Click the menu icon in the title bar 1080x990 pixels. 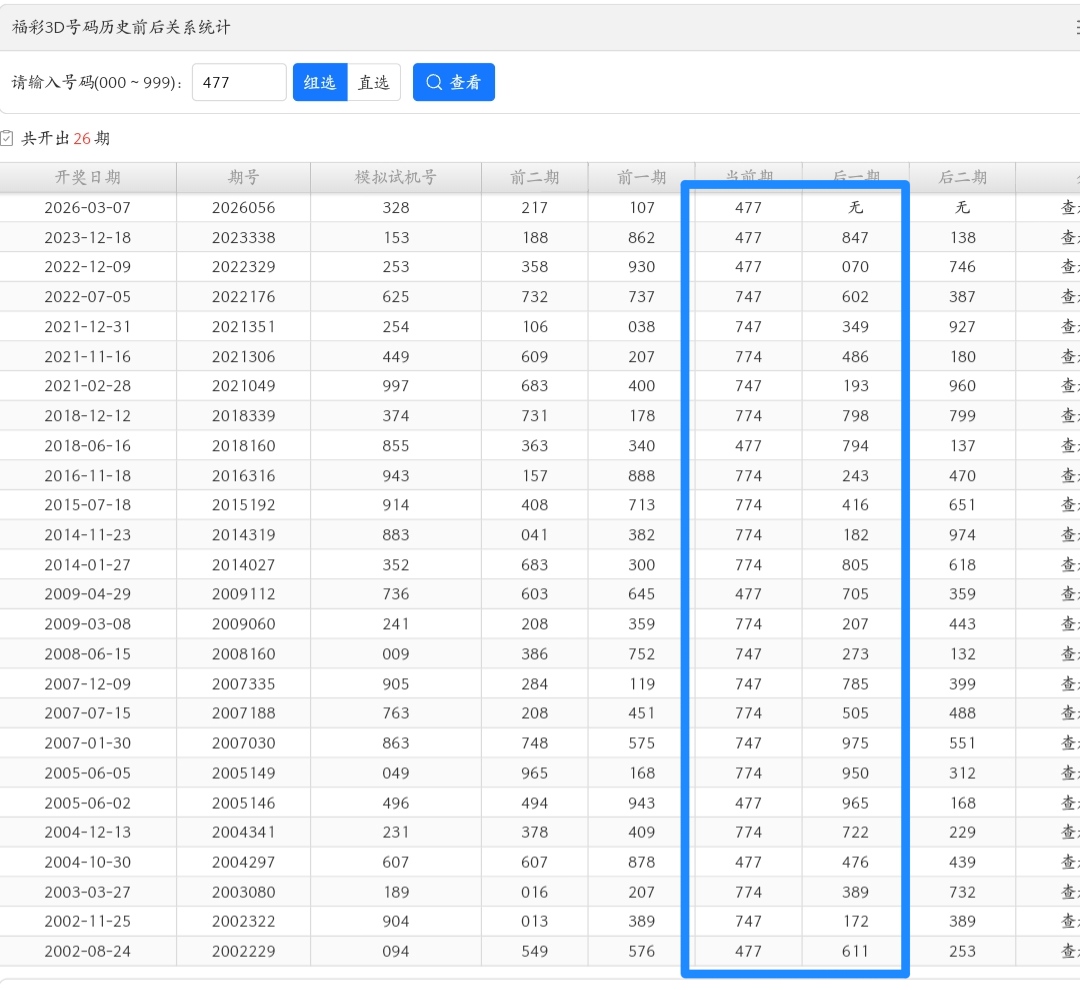pos(1076,28)
